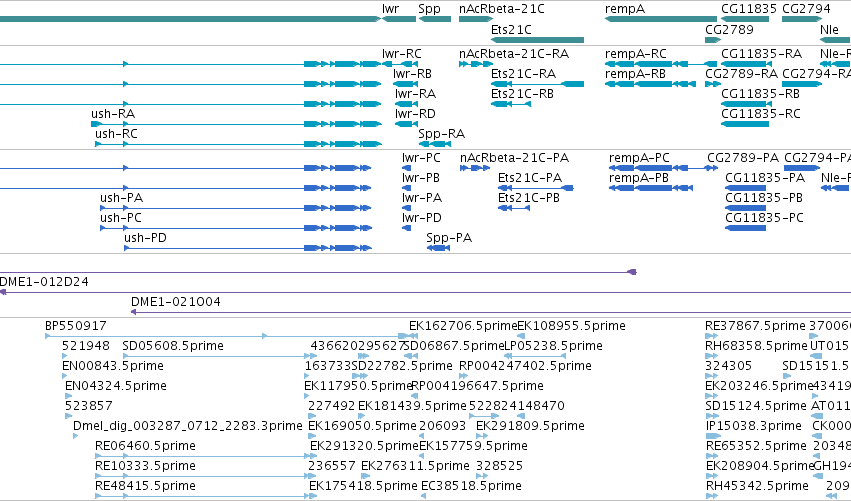Screen dimensions: 851x501
Task: Click the ush-PD protein label
Action: (x=145, y=238)
